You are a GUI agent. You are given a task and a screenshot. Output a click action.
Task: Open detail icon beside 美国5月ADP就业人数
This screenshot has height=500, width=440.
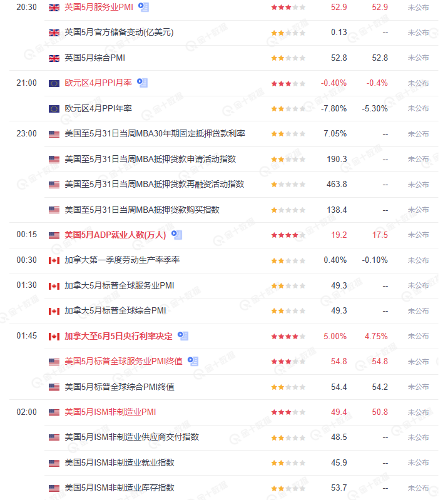(x=177, y=235)
